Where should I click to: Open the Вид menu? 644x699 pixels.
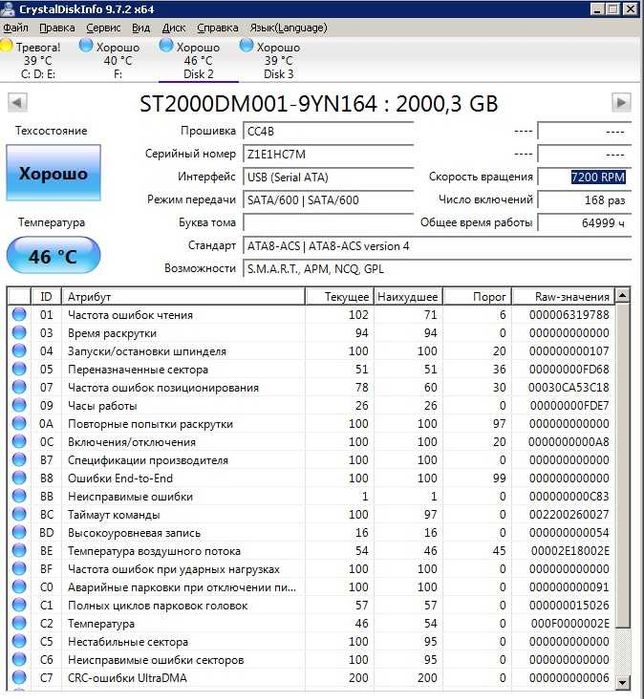141,28
